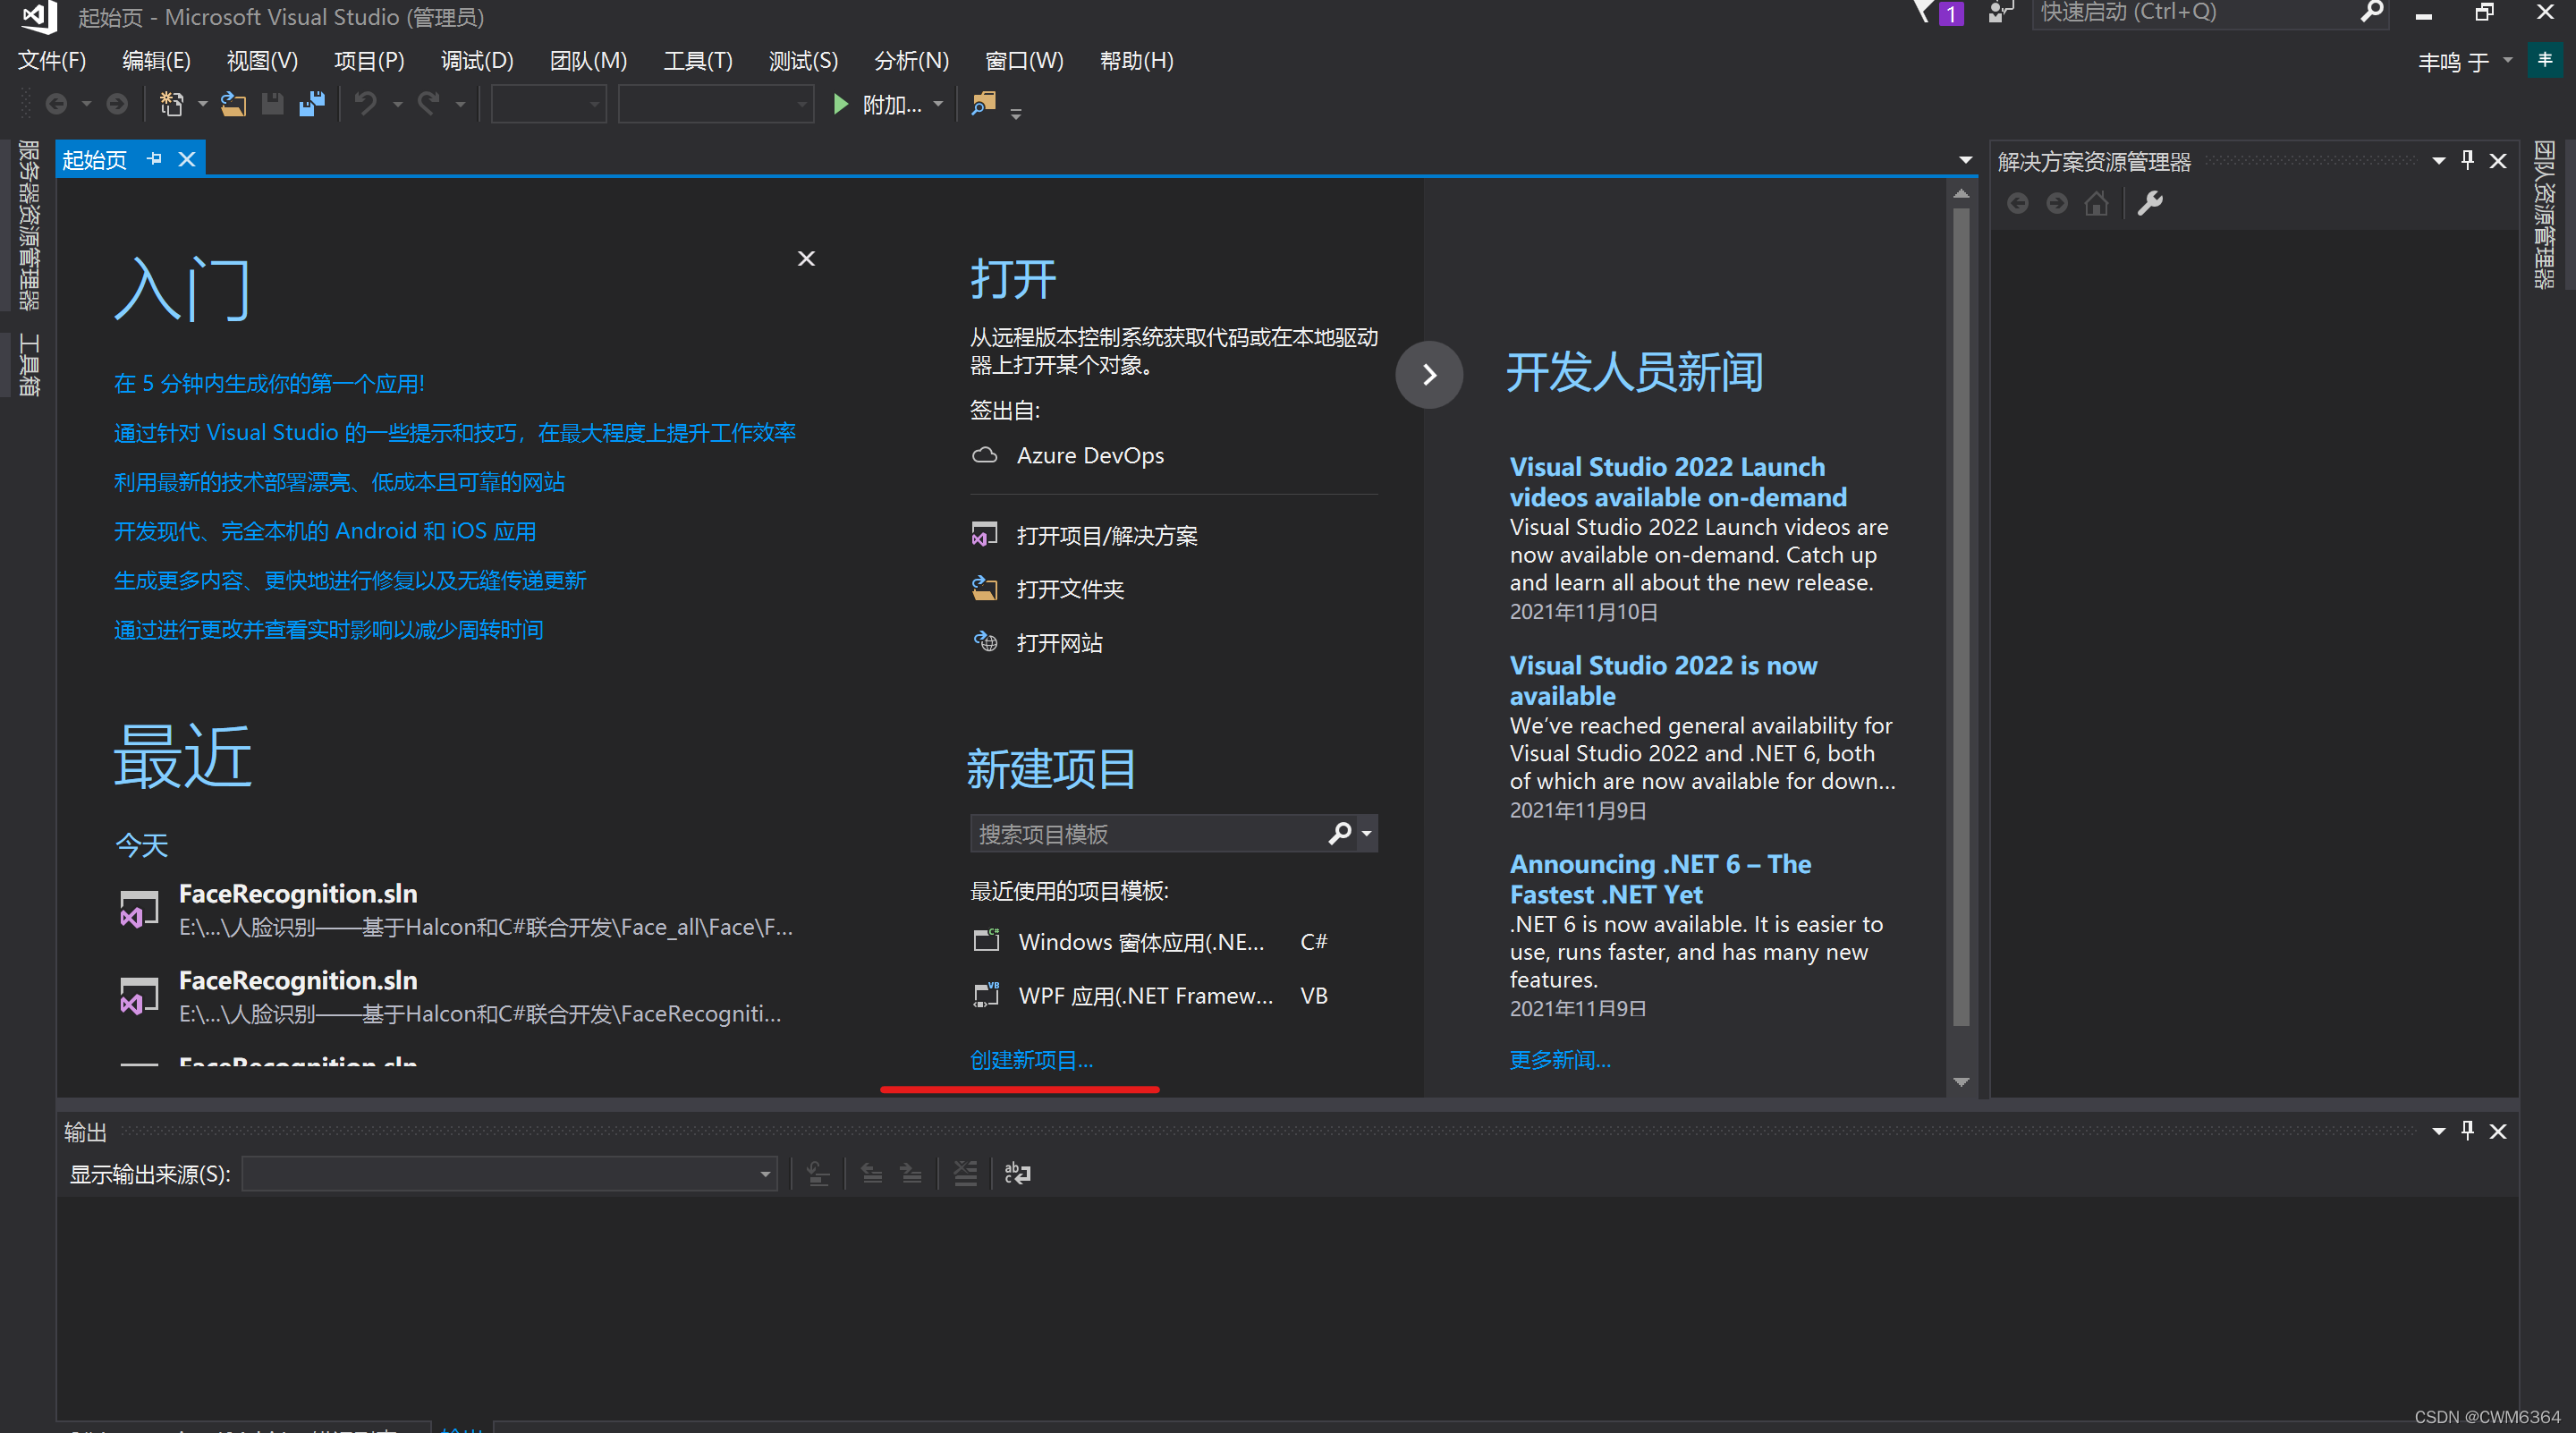This screenshot has width=2576, height=1433.
Task: Open the user account dropdown
Action: coord(2507,60)
